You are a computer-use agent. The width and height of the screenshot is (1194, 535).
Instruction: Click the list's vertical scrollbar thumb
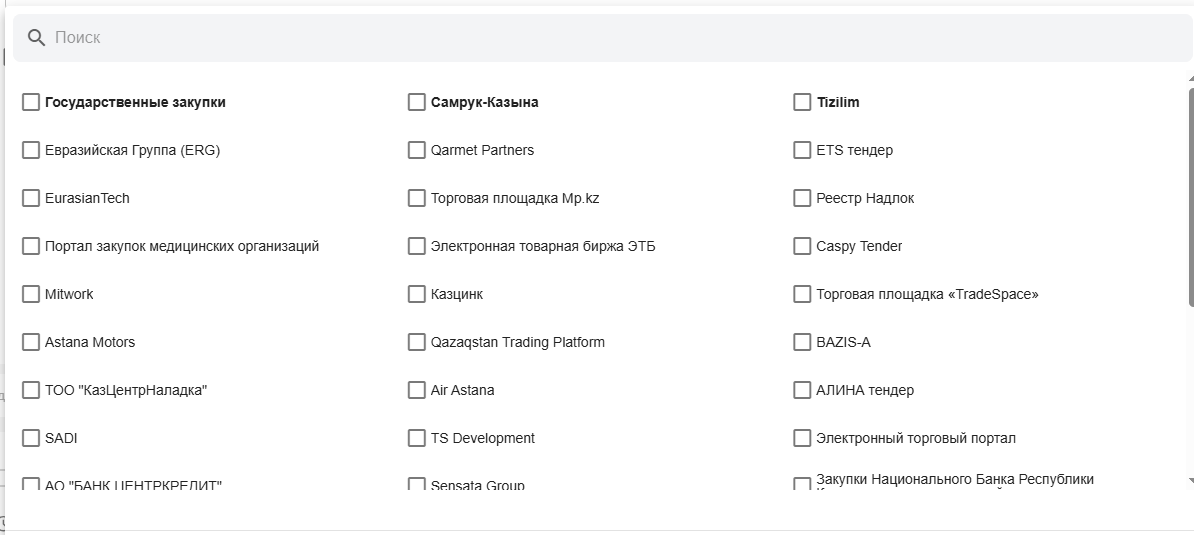[x=1190, y=198]
